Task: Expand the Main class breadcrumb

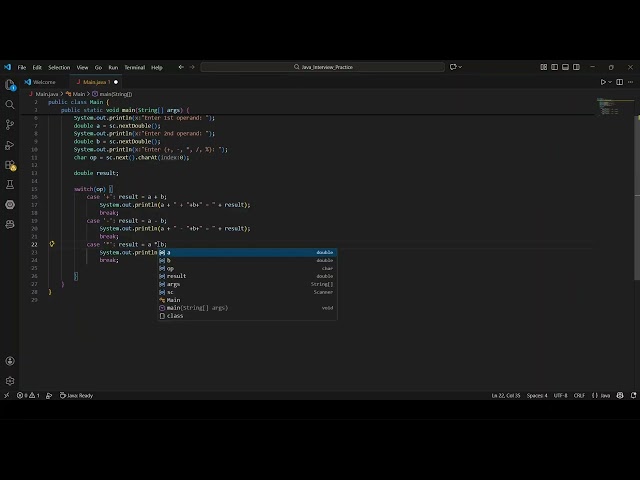Action: (76, 94)
